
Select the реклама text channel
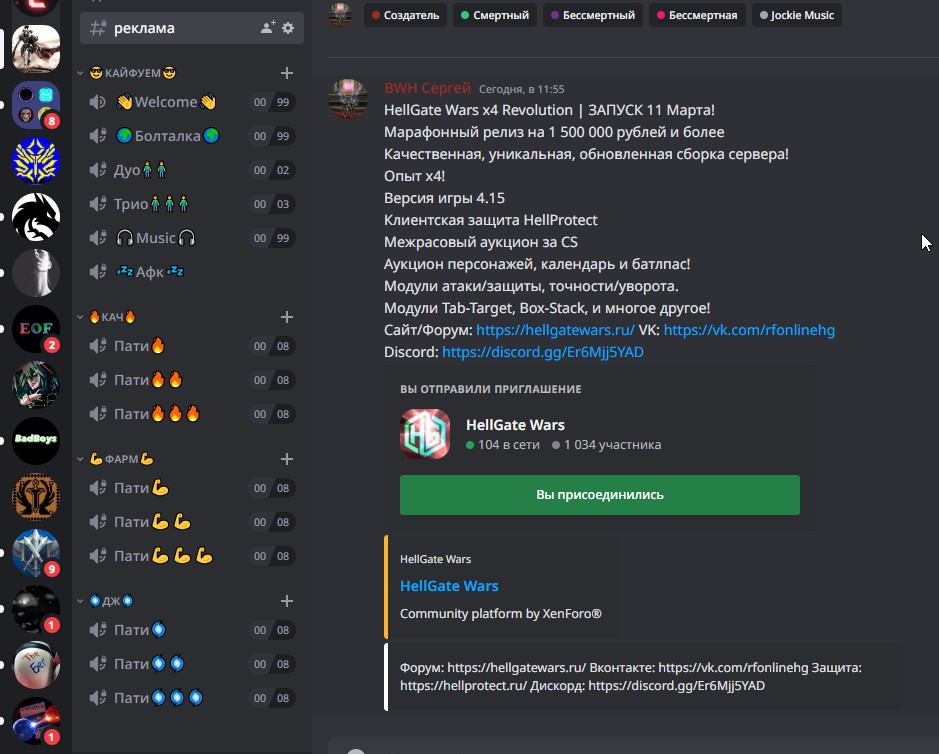[192, 28]
